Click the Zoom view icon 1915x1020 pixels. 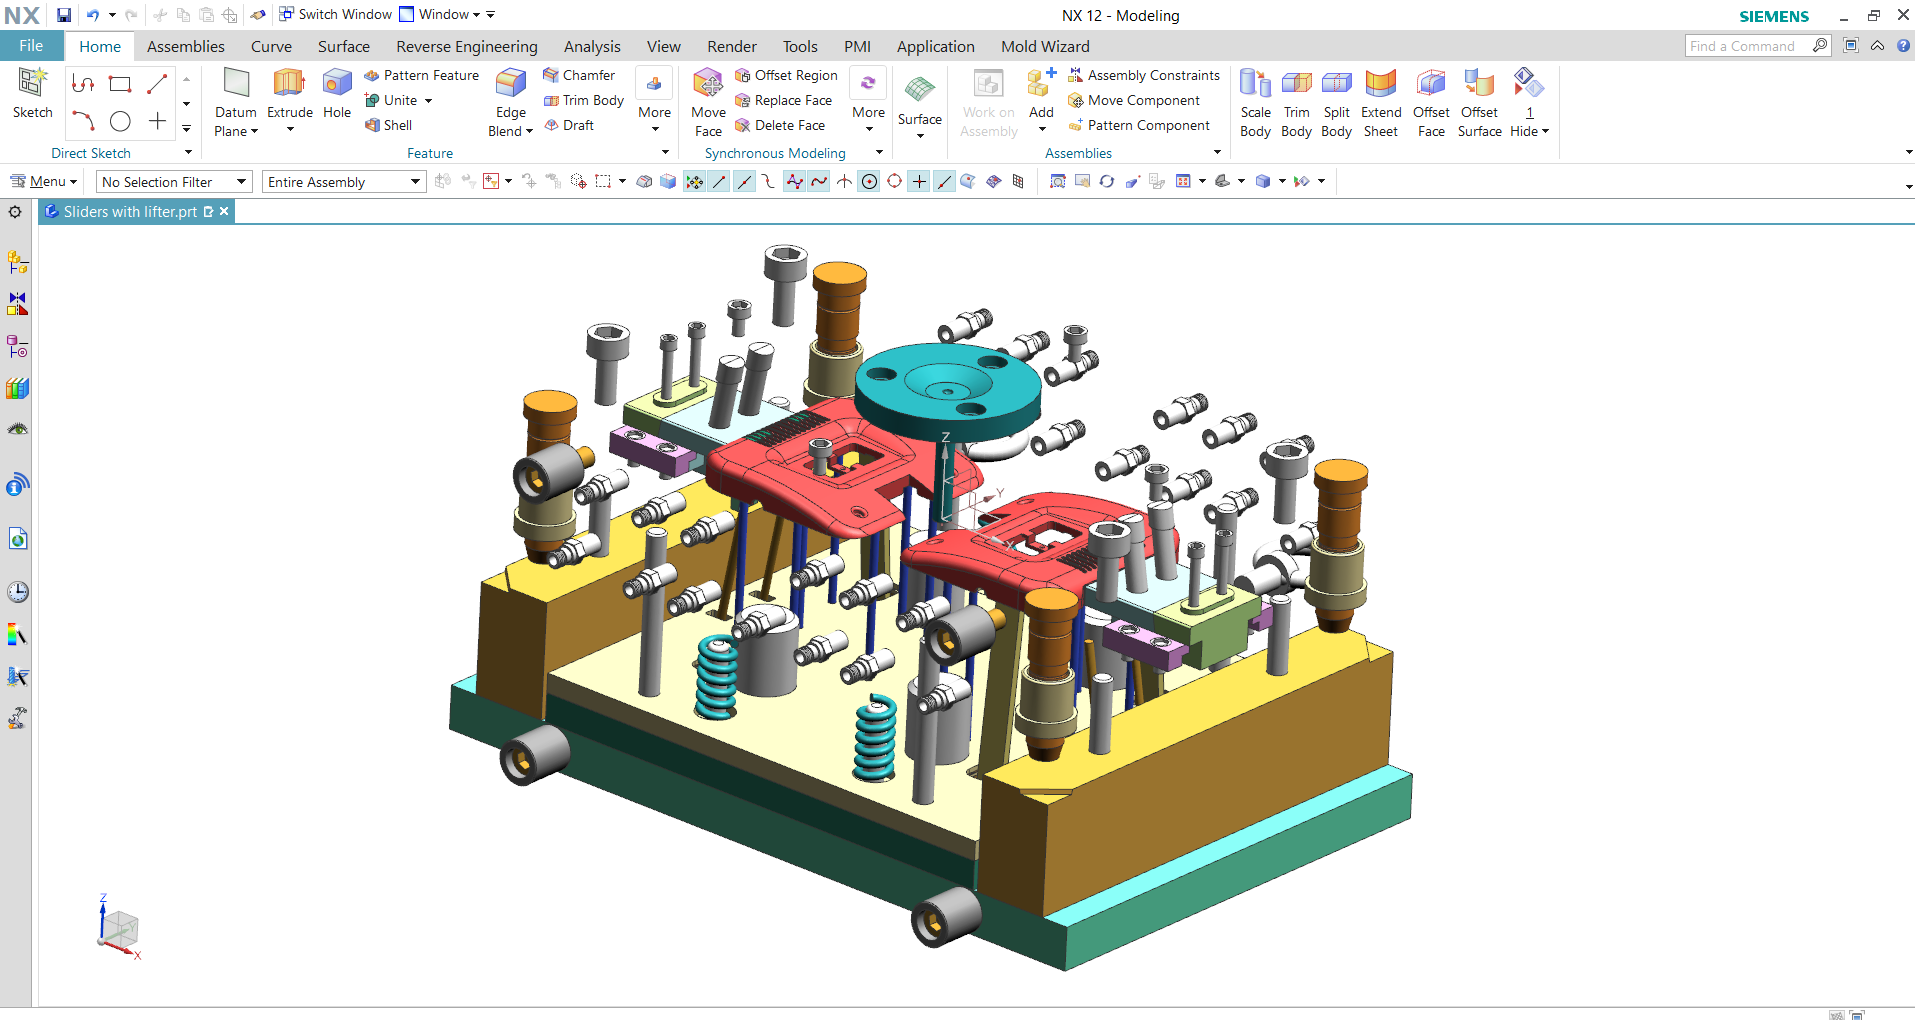[x=1057, y=181]
